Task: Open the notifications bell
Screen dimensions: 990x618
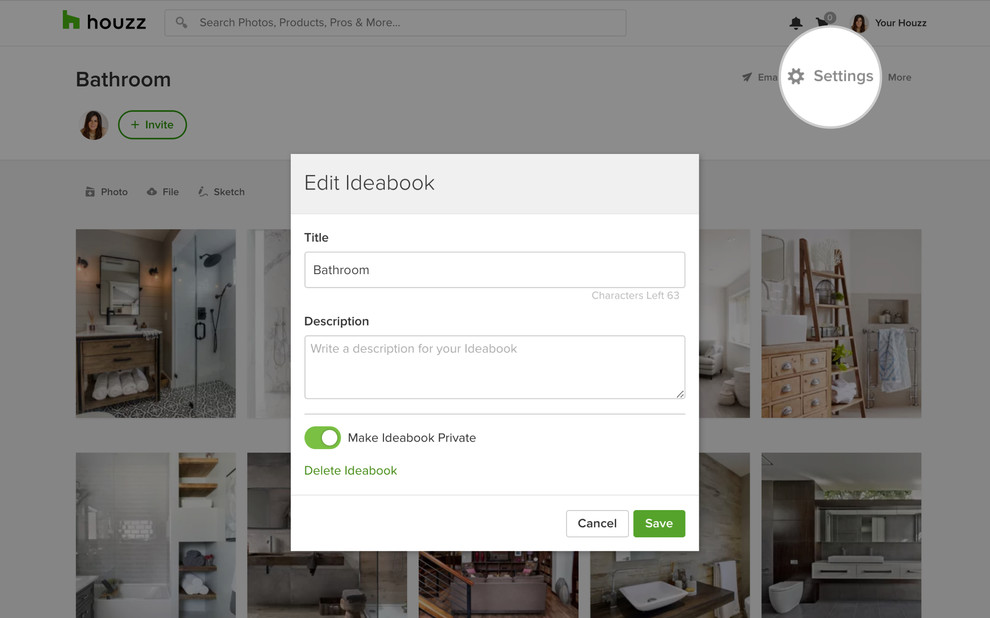Action: [x=796, y=23]
